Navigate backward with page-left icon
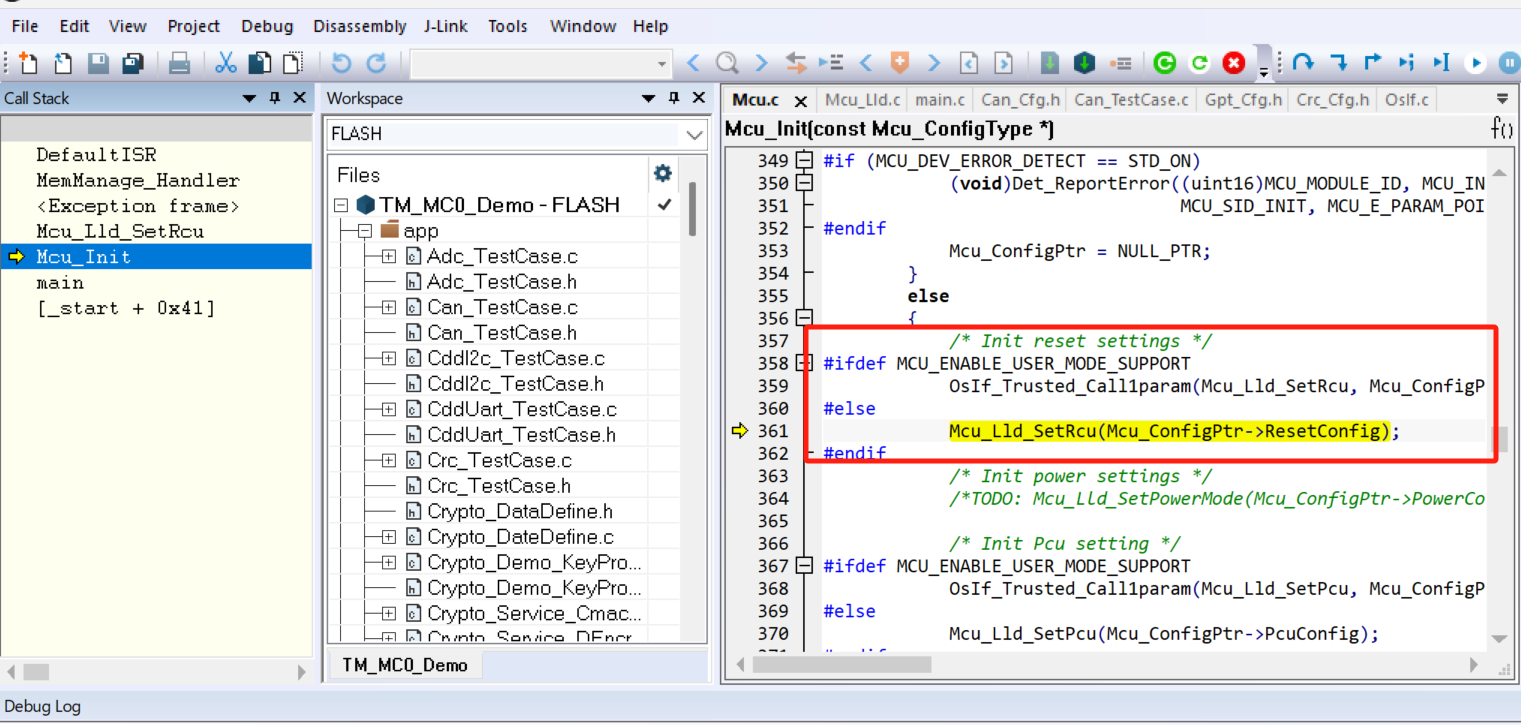The height and width of the screenshot is (725, 1521). pyautogui.click(x=968, y=63)
